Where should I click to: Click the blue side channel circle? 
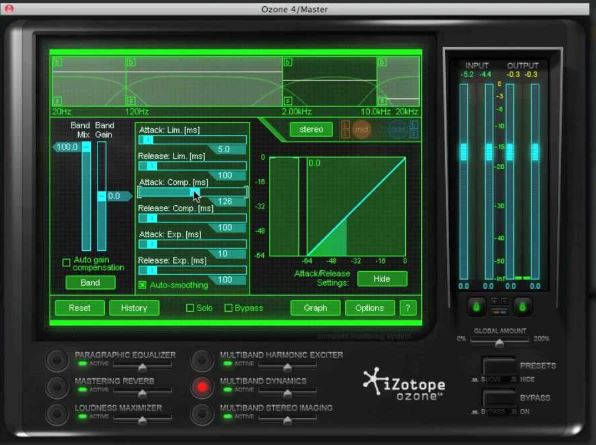398,130
